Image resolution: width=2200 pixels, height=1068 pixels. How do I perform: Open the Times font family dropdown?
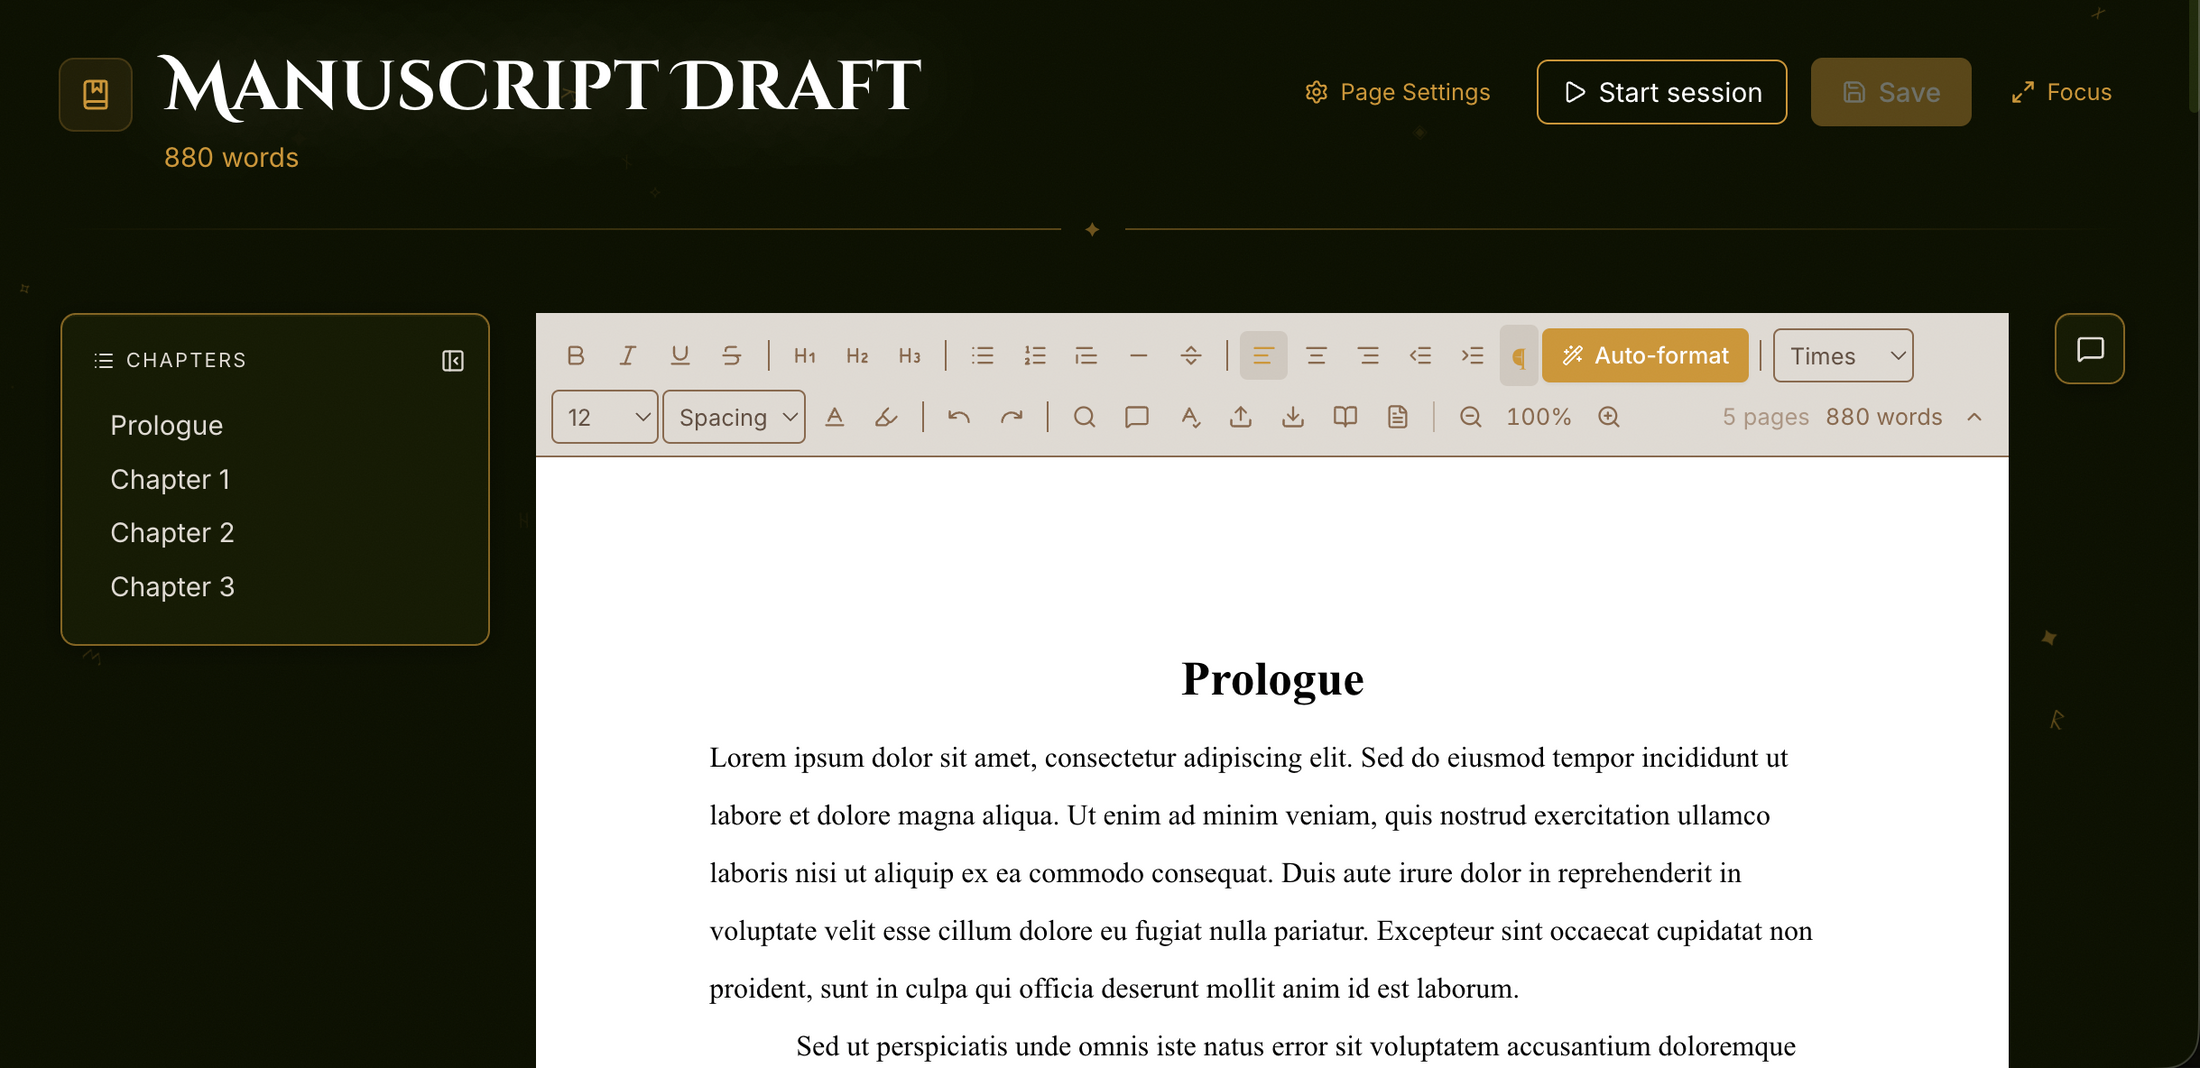1843,356
